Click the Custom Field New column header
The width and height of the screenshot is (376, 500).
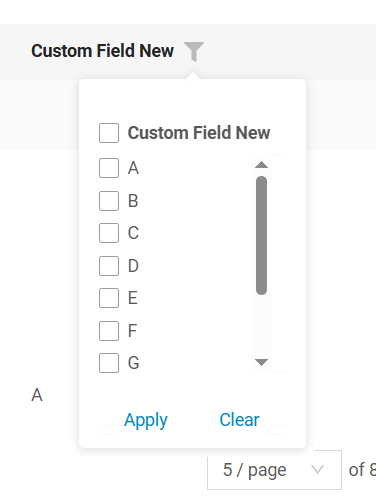click(x=102, y=51)
